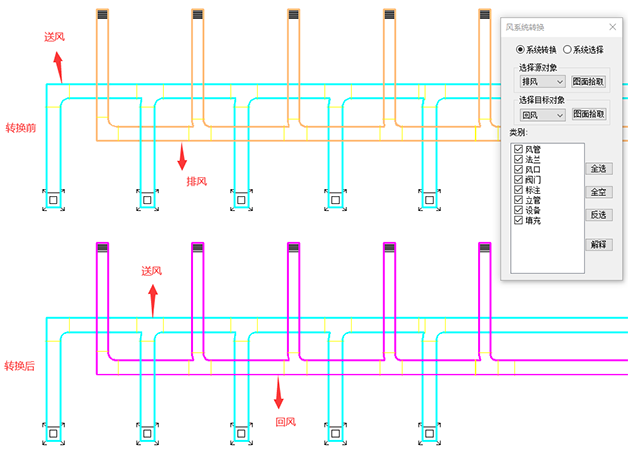The height and width of the screenshot is (451, 634).
Task: Toggle the 立管 checkbox
Action: (518, 200)
